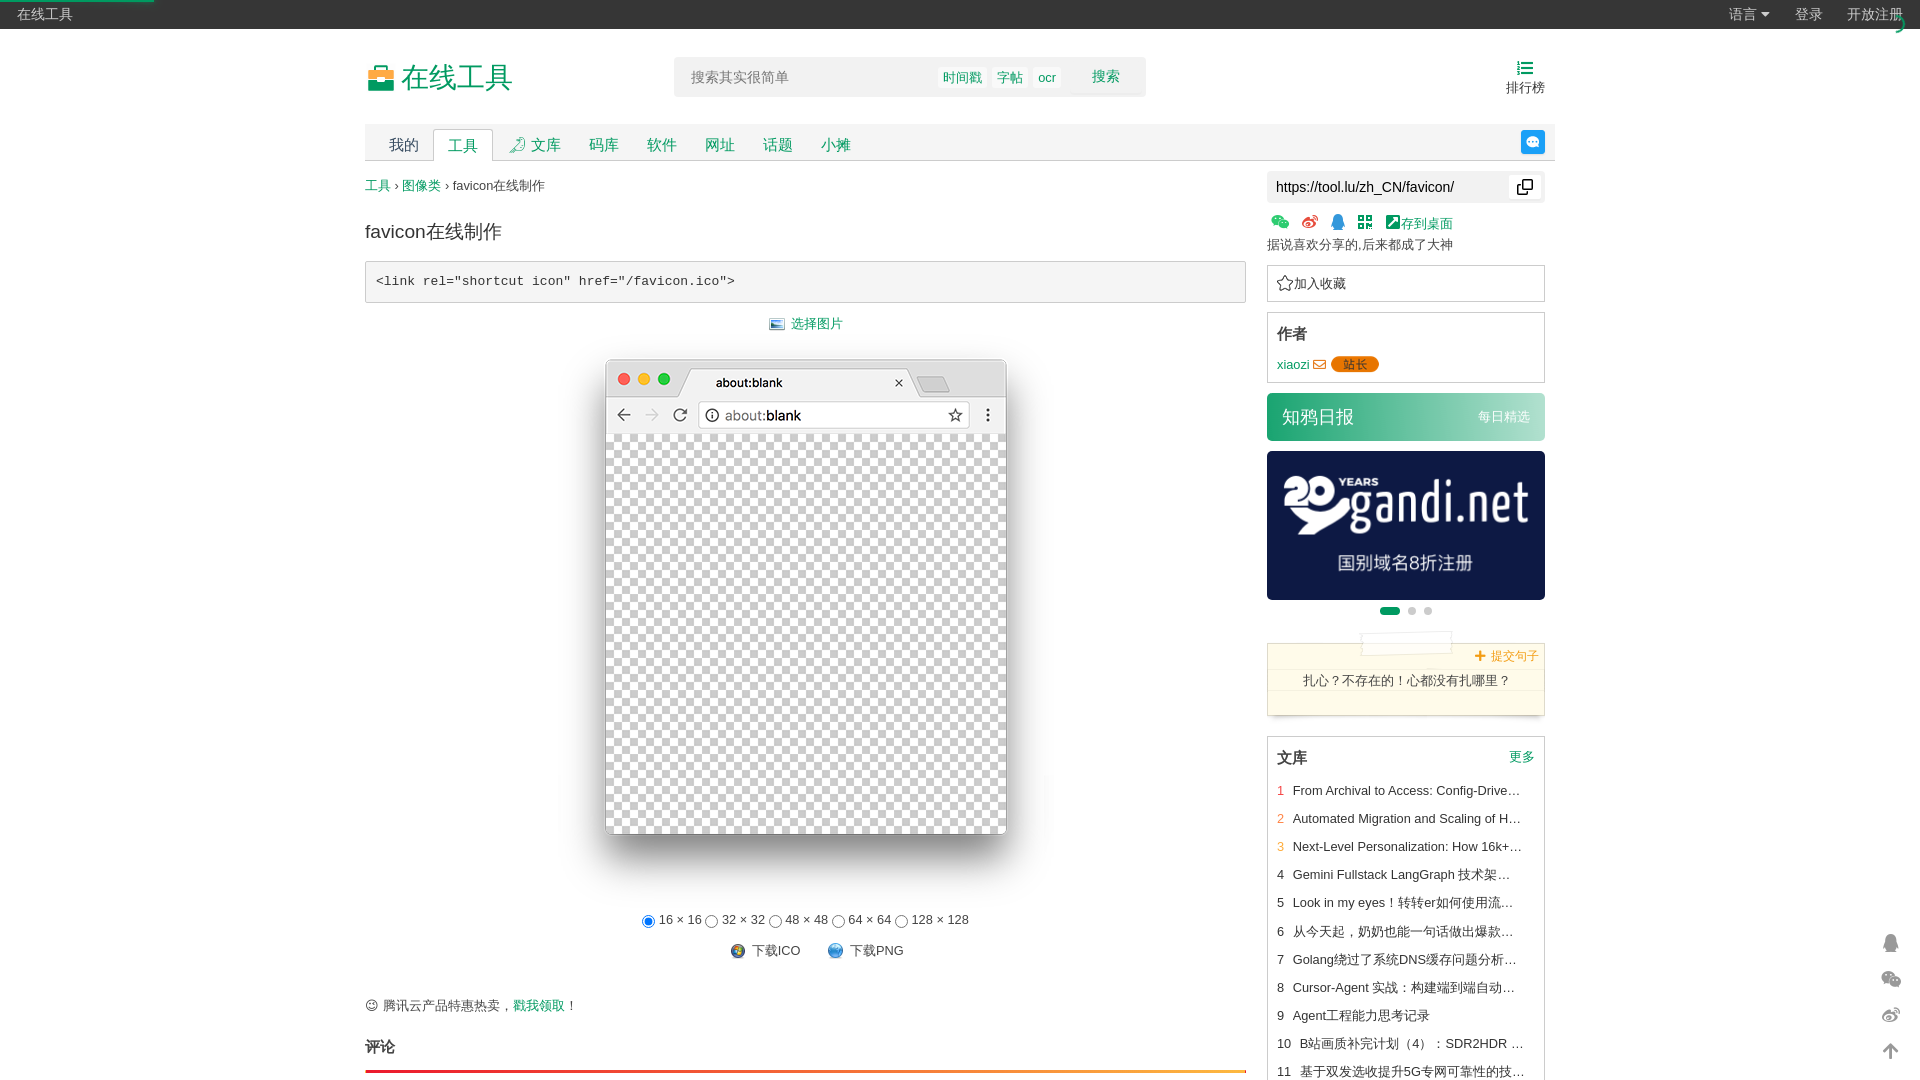Share page via Weibo icon
The image size is (1920, 1080).
tap(1310, 222)
